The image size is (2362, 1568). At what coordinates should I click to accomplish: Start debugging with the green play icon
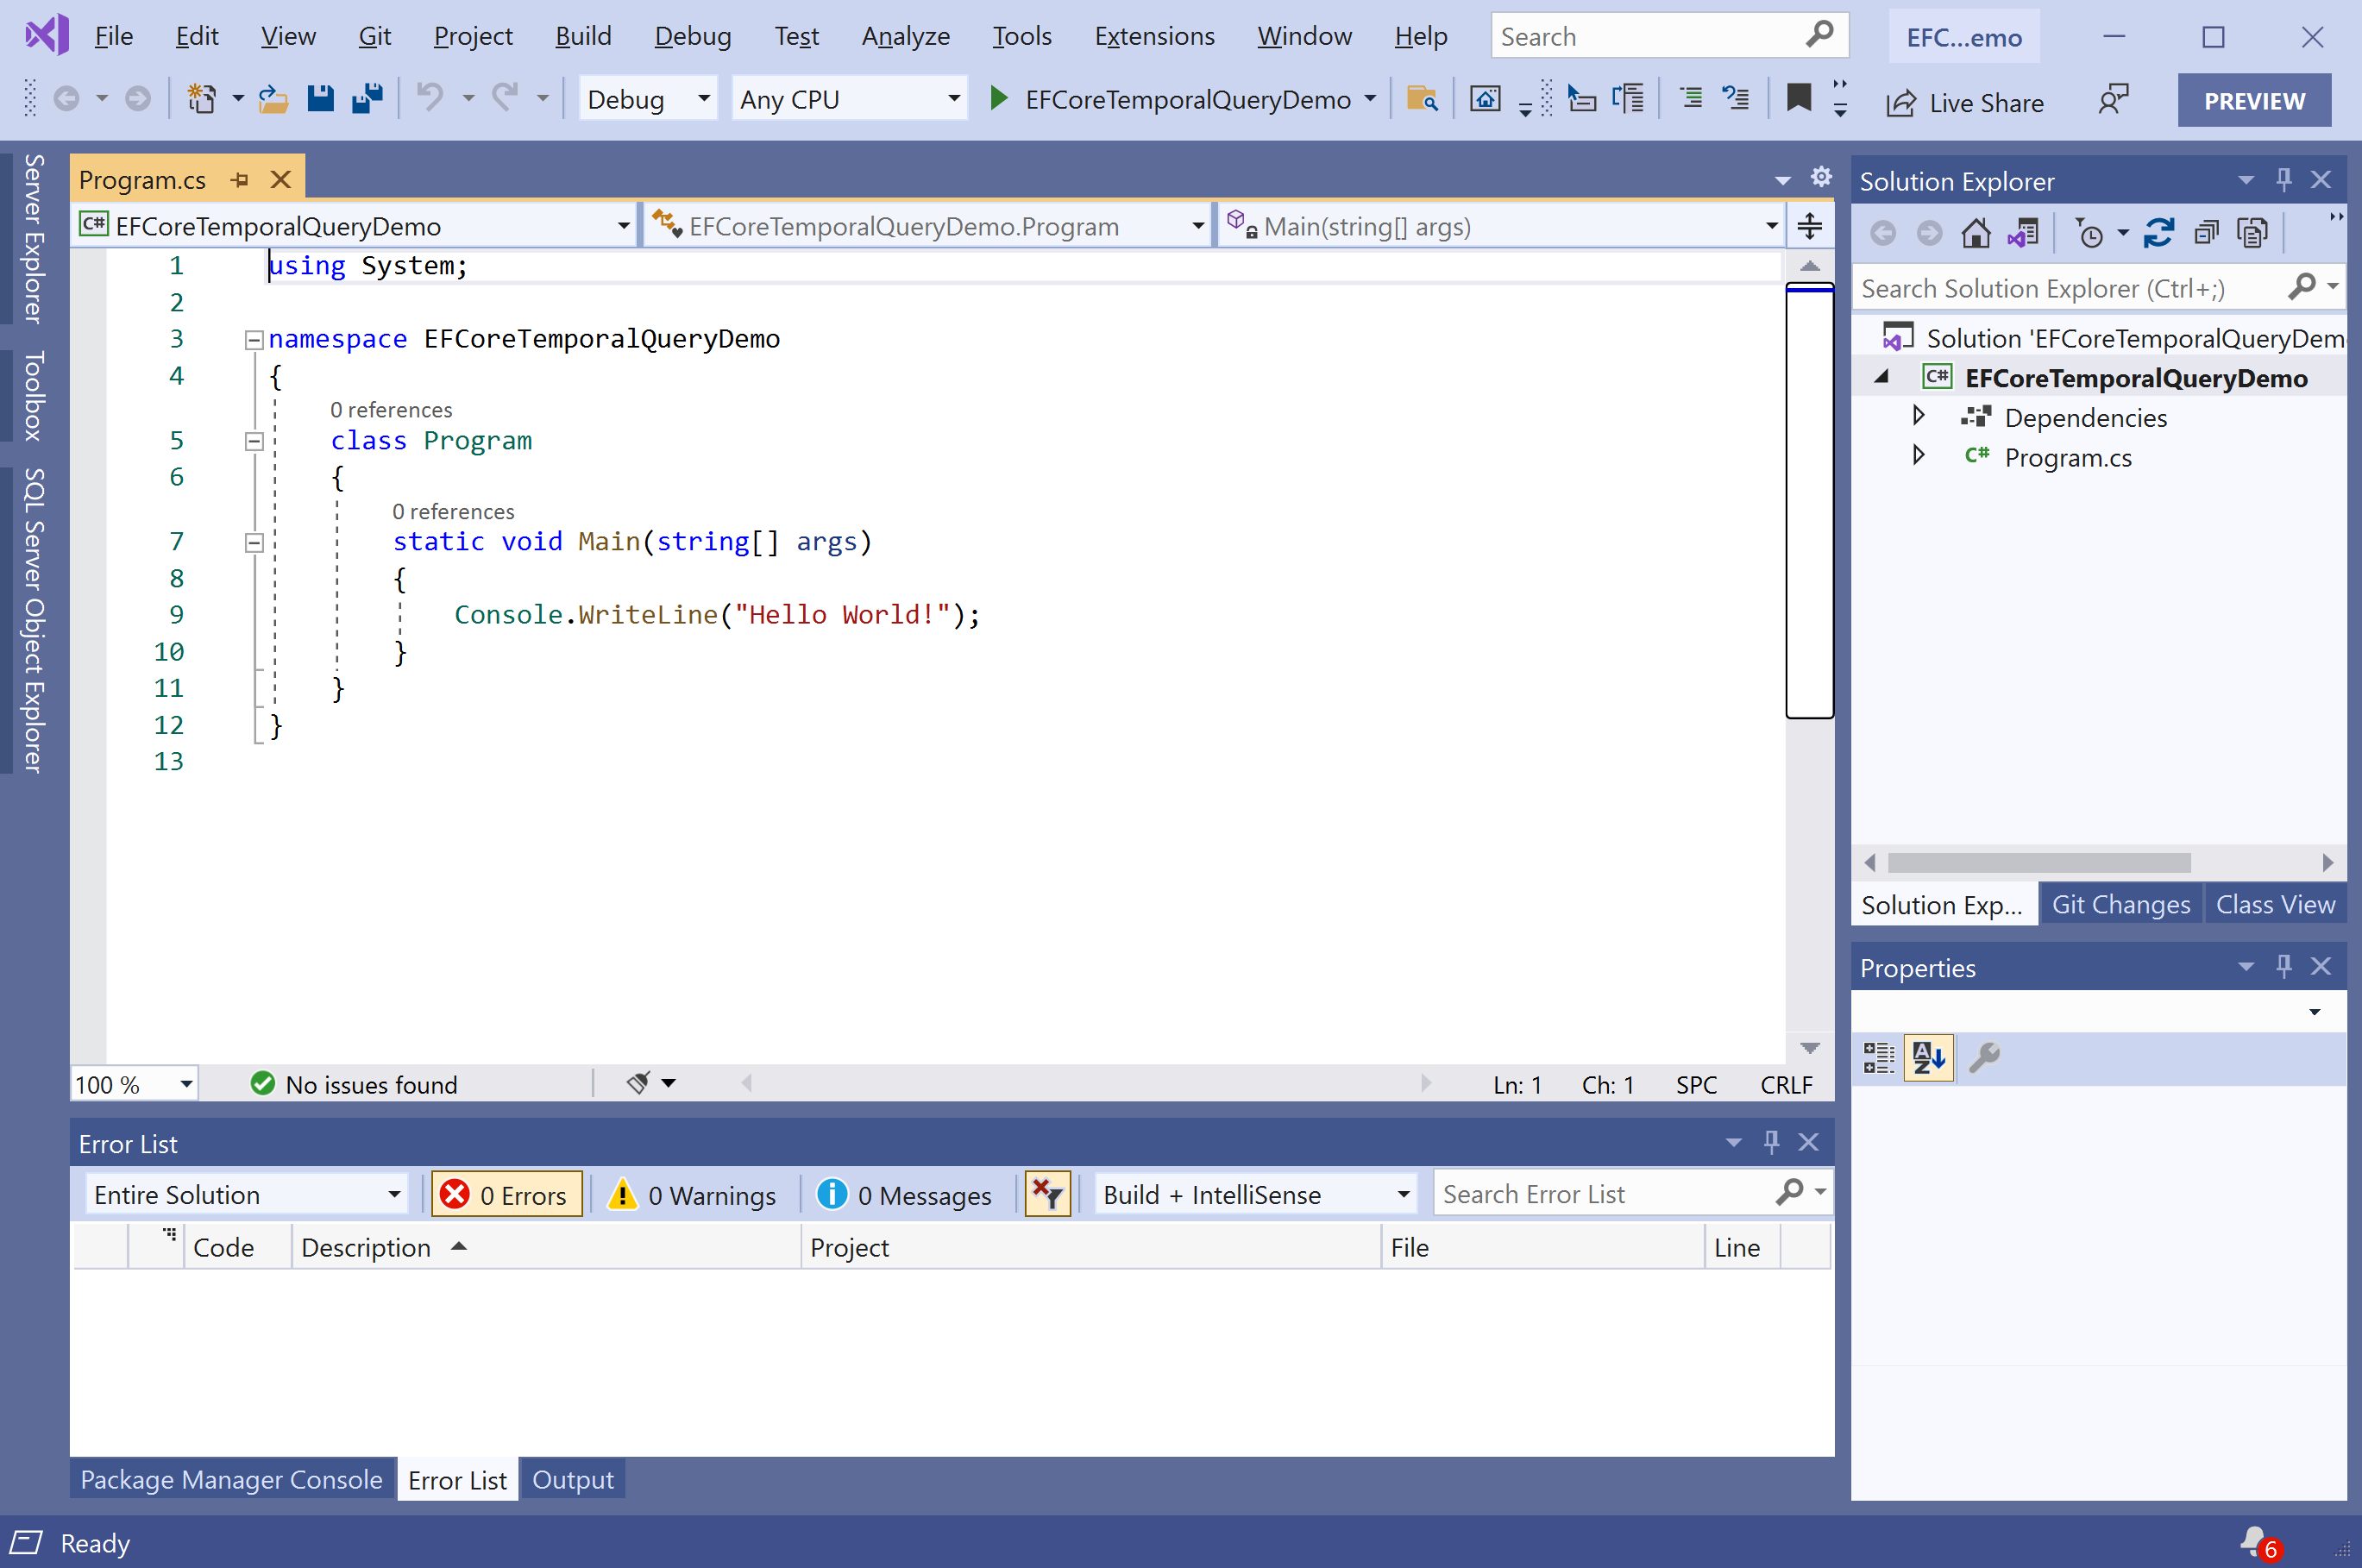coord(998,99)
